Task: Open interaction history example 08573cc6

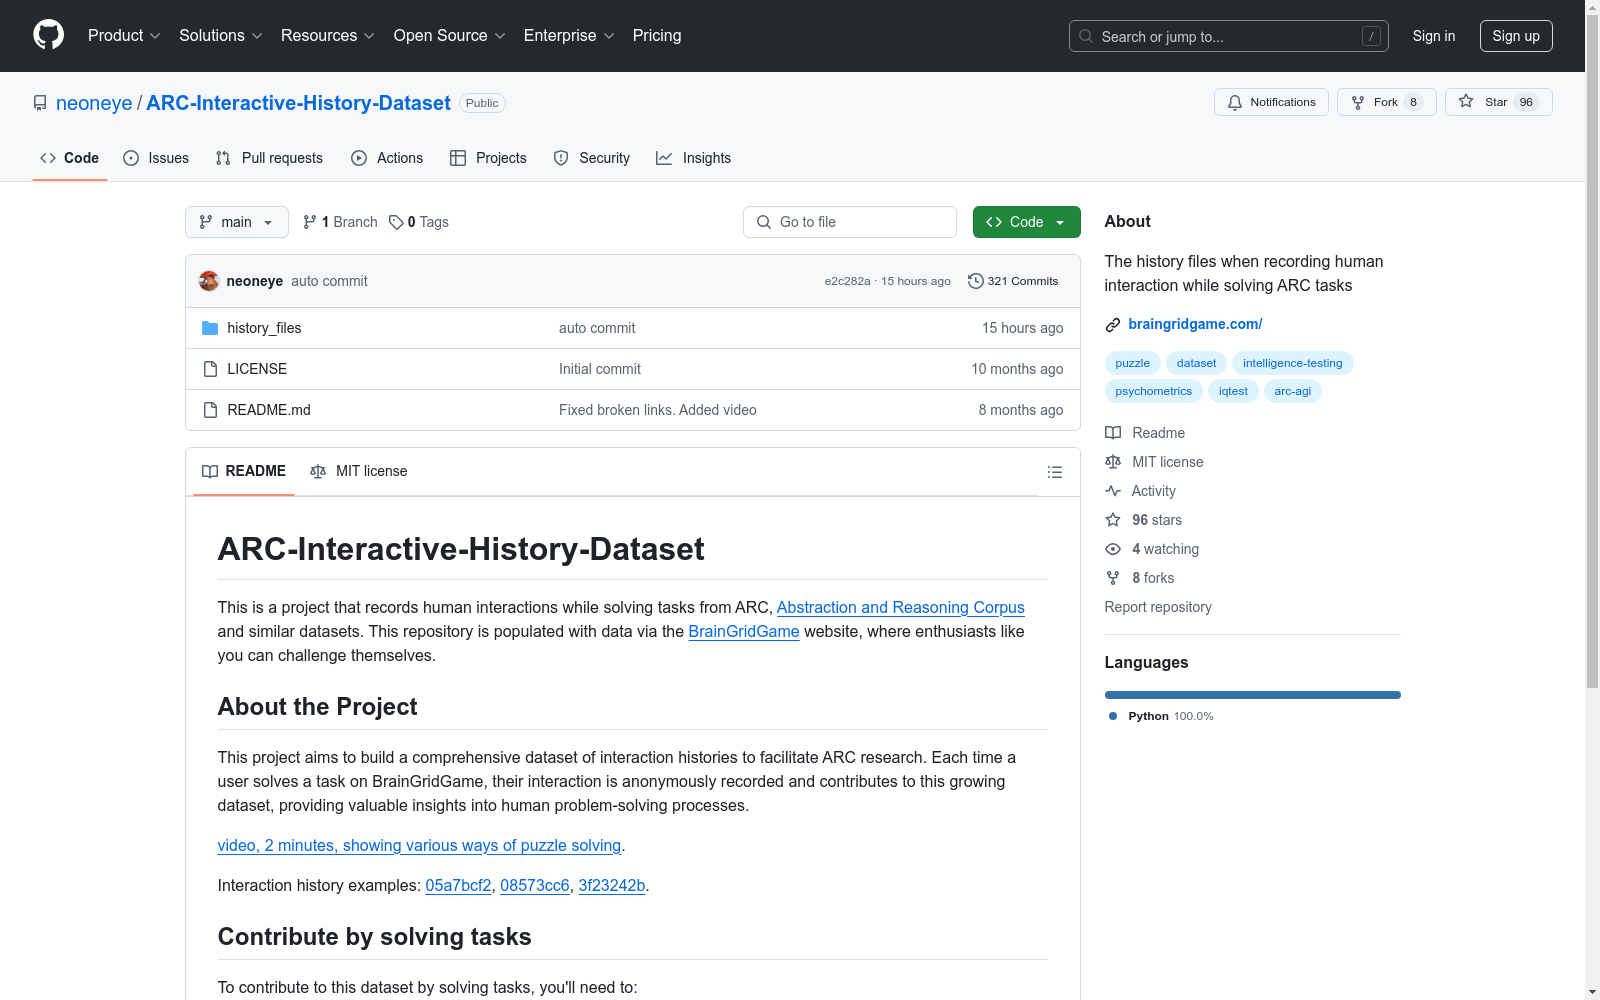Action: coord(535,885)
